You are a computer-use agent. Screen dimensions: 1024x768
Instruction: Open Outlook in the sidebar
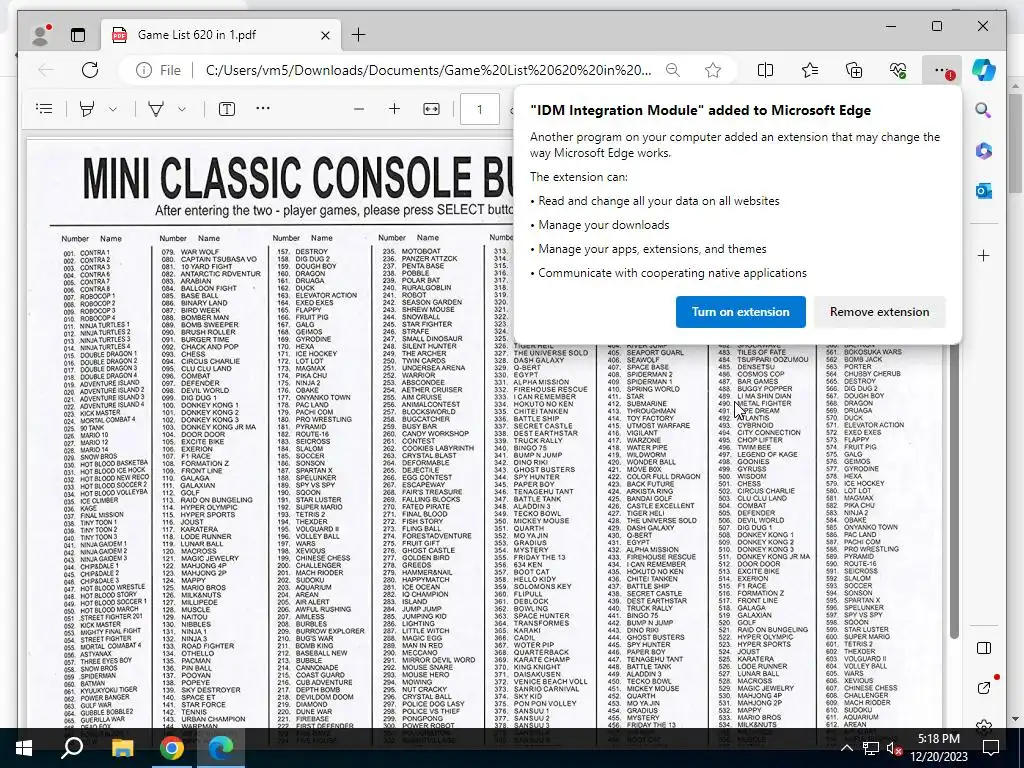coord(984,191)
